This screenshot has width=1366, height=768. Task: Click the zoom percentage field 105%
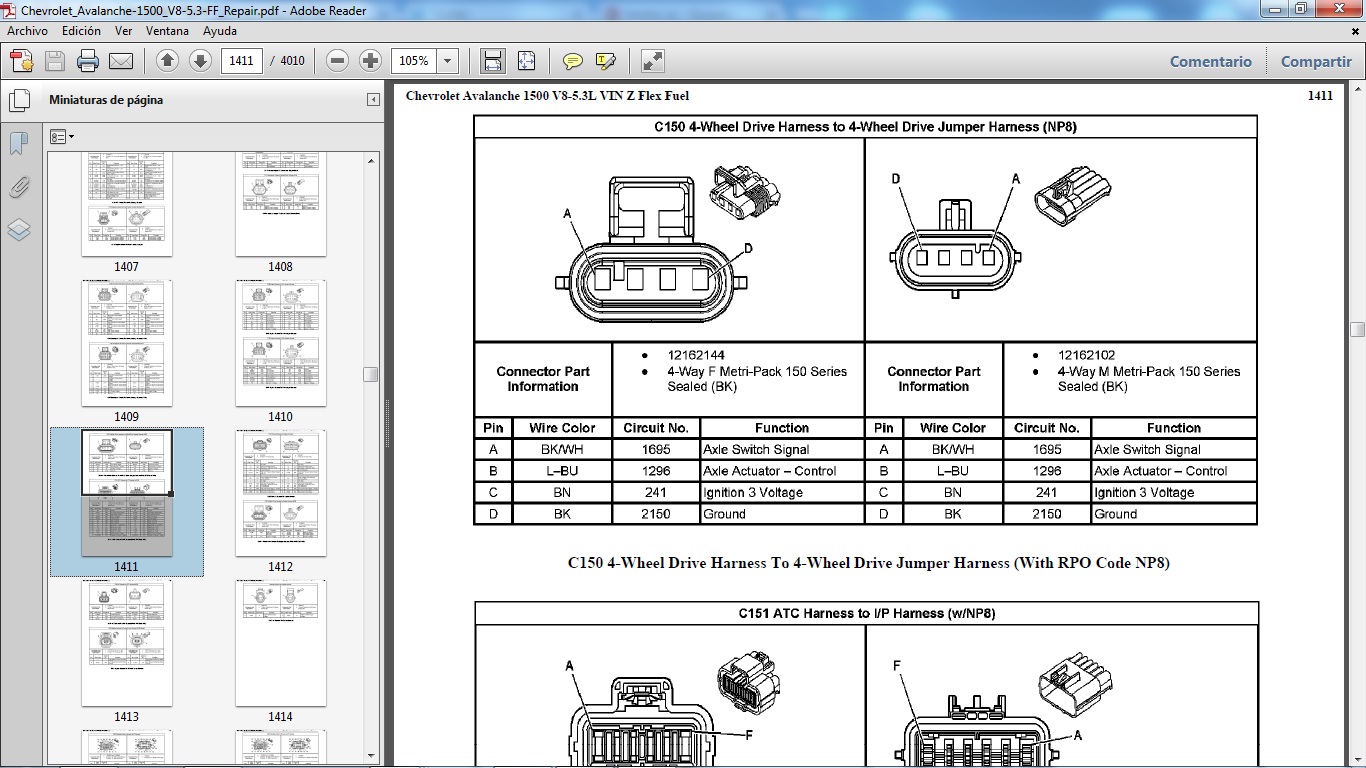(414, 61)
